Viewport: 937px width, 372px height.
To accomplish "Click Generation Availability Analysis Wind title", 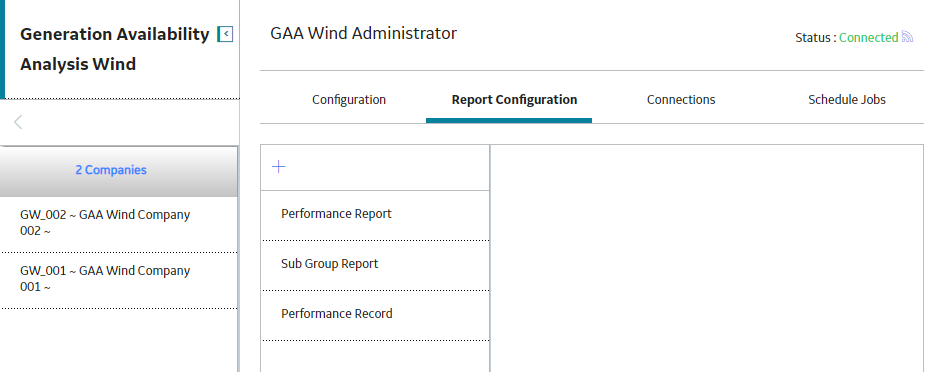I will click(x=115, y=49).
